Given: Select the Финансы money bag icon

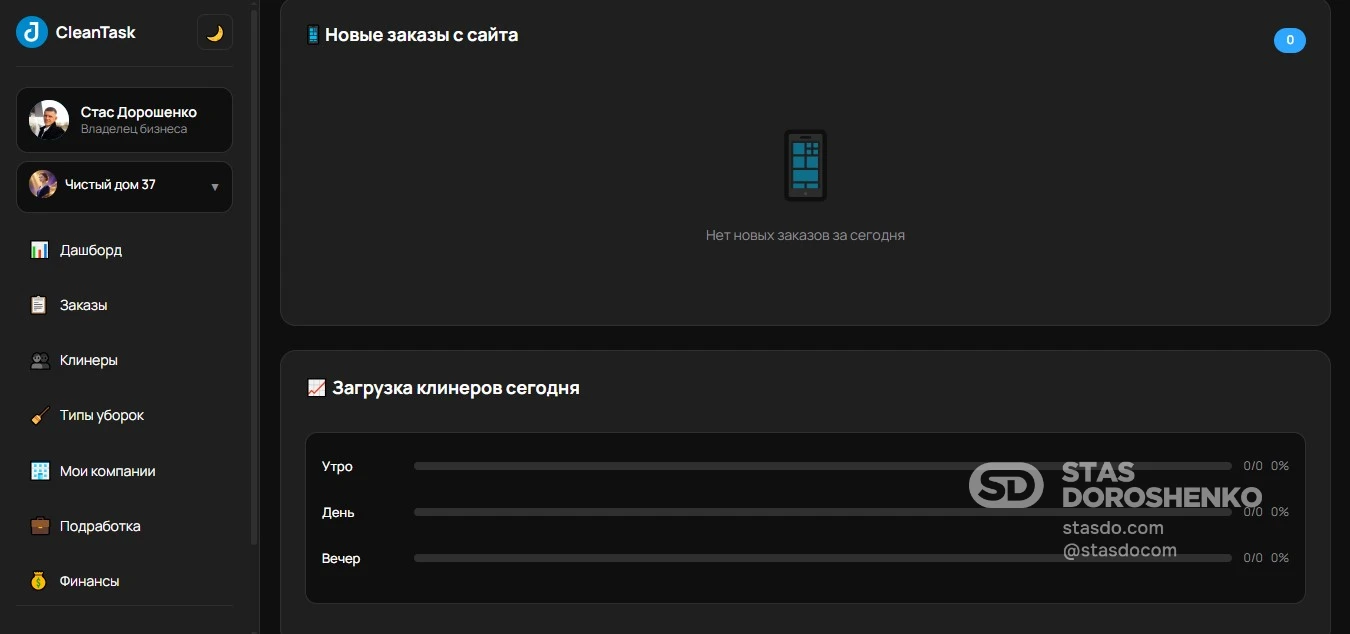Looking at the screenshot, I should (39, 580).
